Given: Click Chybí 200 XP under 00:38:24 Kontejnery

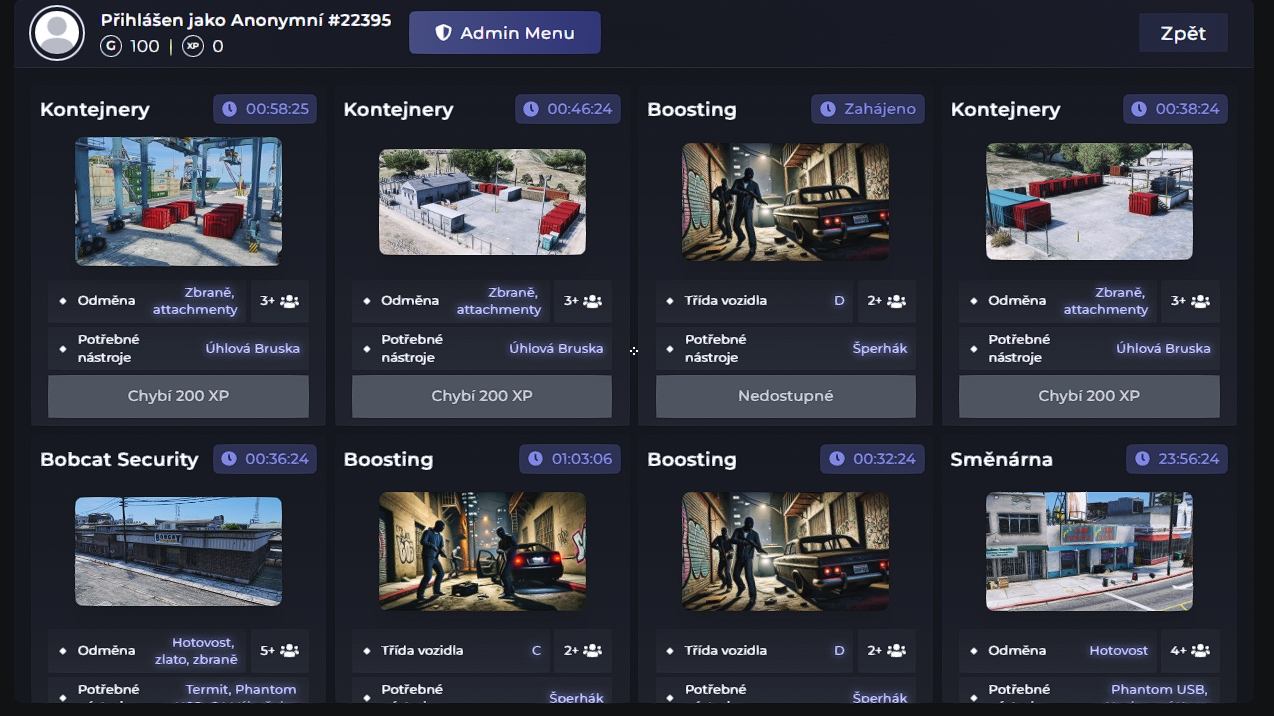Looking at the screenshot, I should point(1089,396).
